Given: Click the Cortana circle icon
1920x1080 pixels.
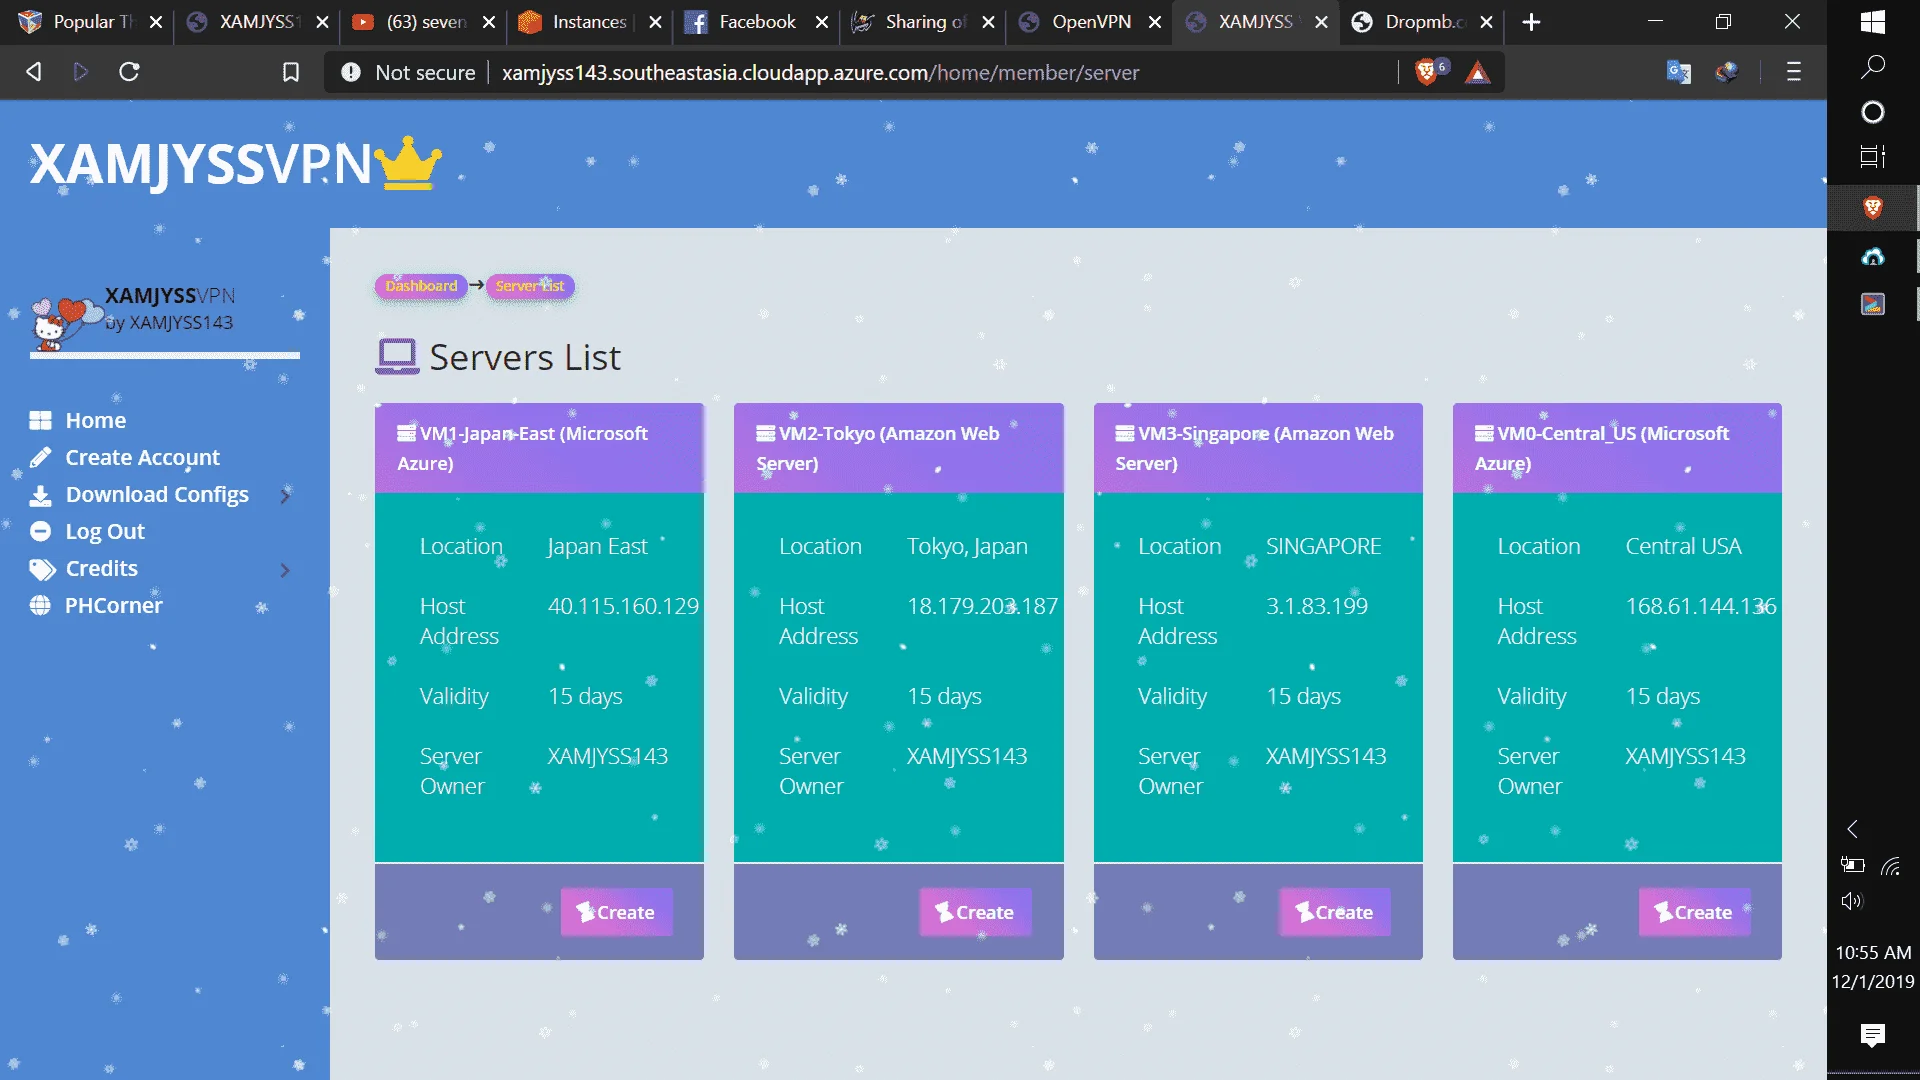Looking at the screenshot, I should [x=1873, y=112].
